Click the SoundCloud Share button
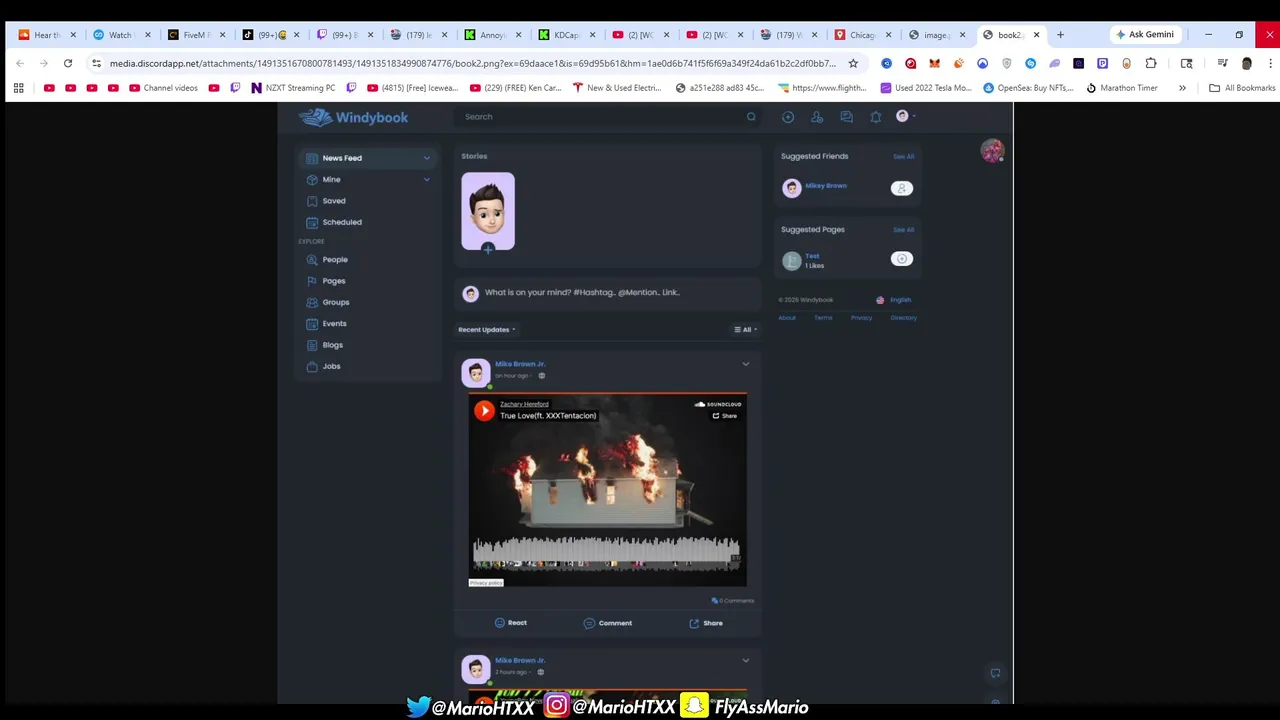 pyautogui.click(x=725, y=416)
